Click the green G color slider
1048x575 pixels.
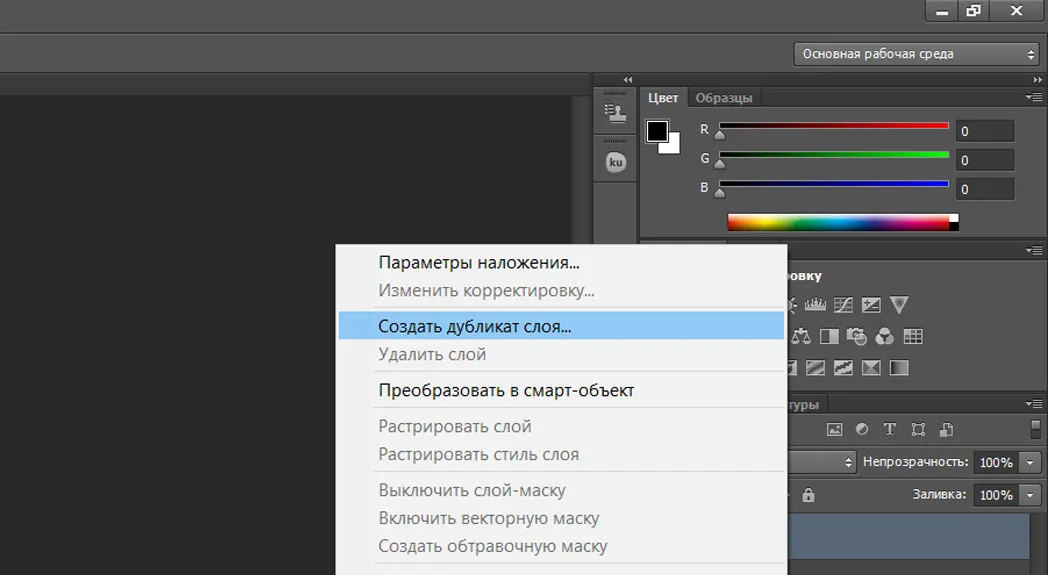(833, 154)
